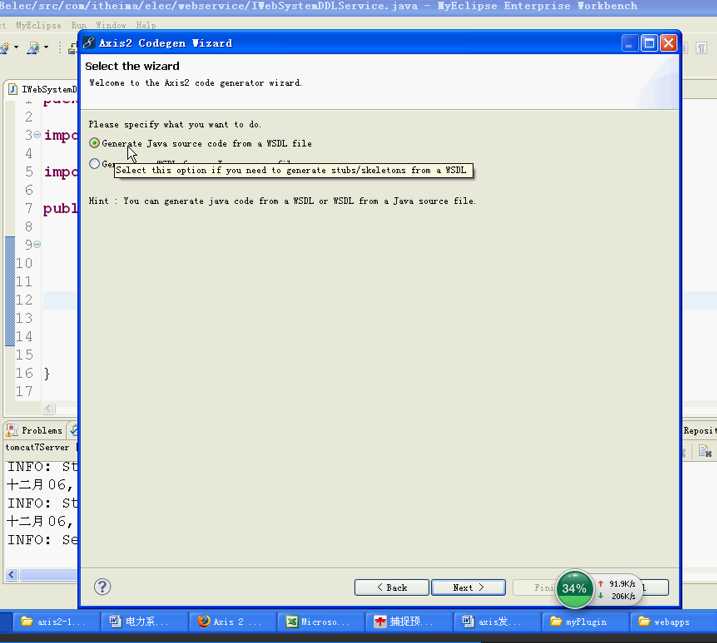Proceed with the Next button
The height and width of the screenshot is (643, 717).
pos(468,588)
